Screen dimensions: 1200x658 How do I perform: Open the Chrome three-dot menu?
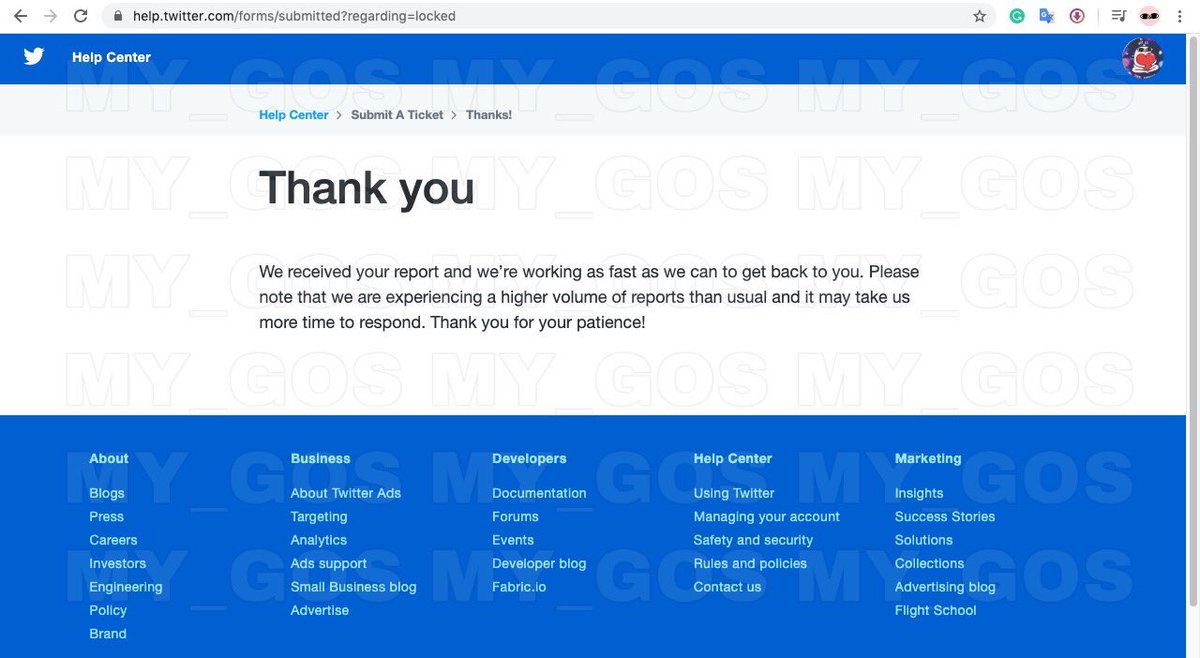tap(1181, 16)
